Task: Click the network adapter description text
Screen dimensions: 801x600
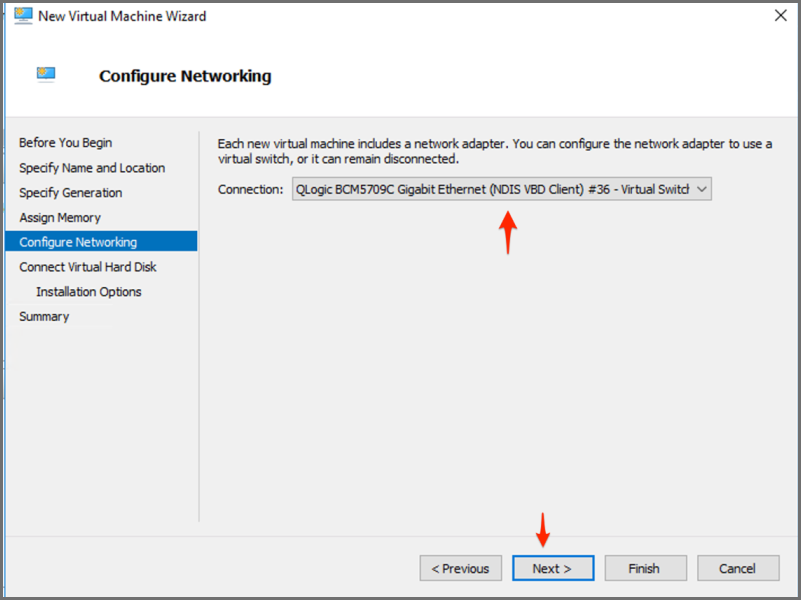Action: [494, 151]
